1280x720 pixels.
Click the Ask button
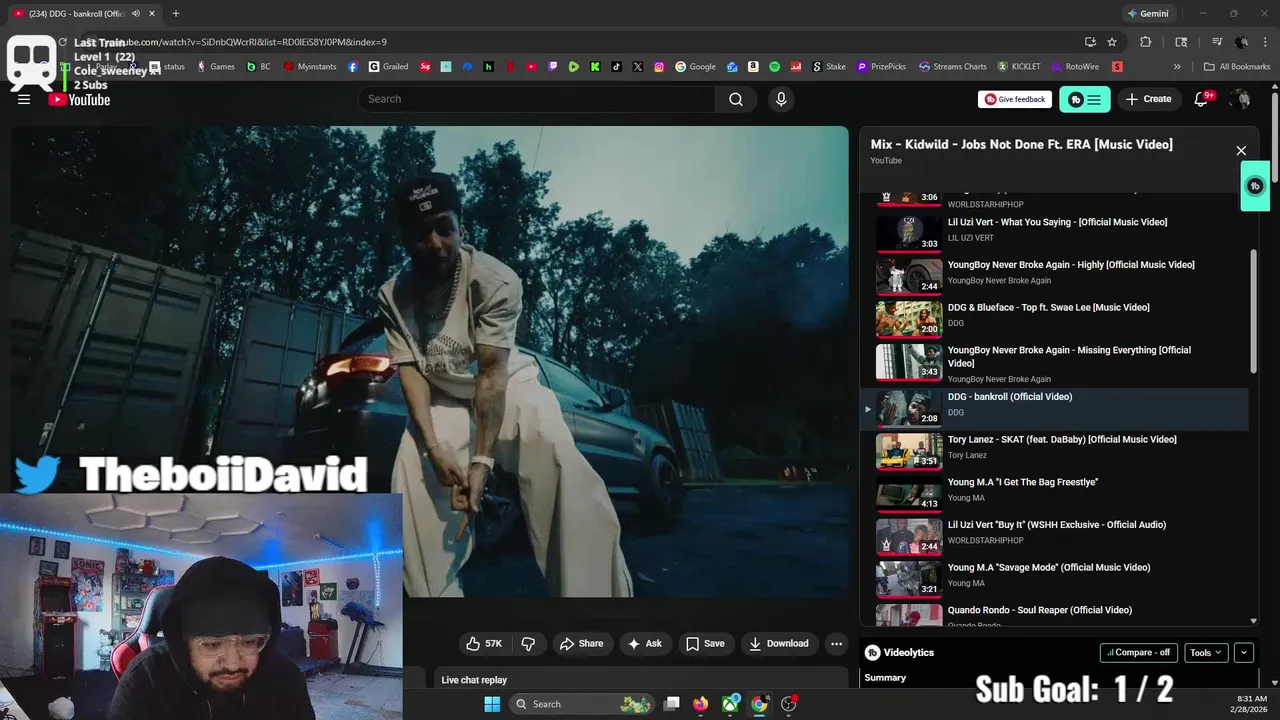645,644
